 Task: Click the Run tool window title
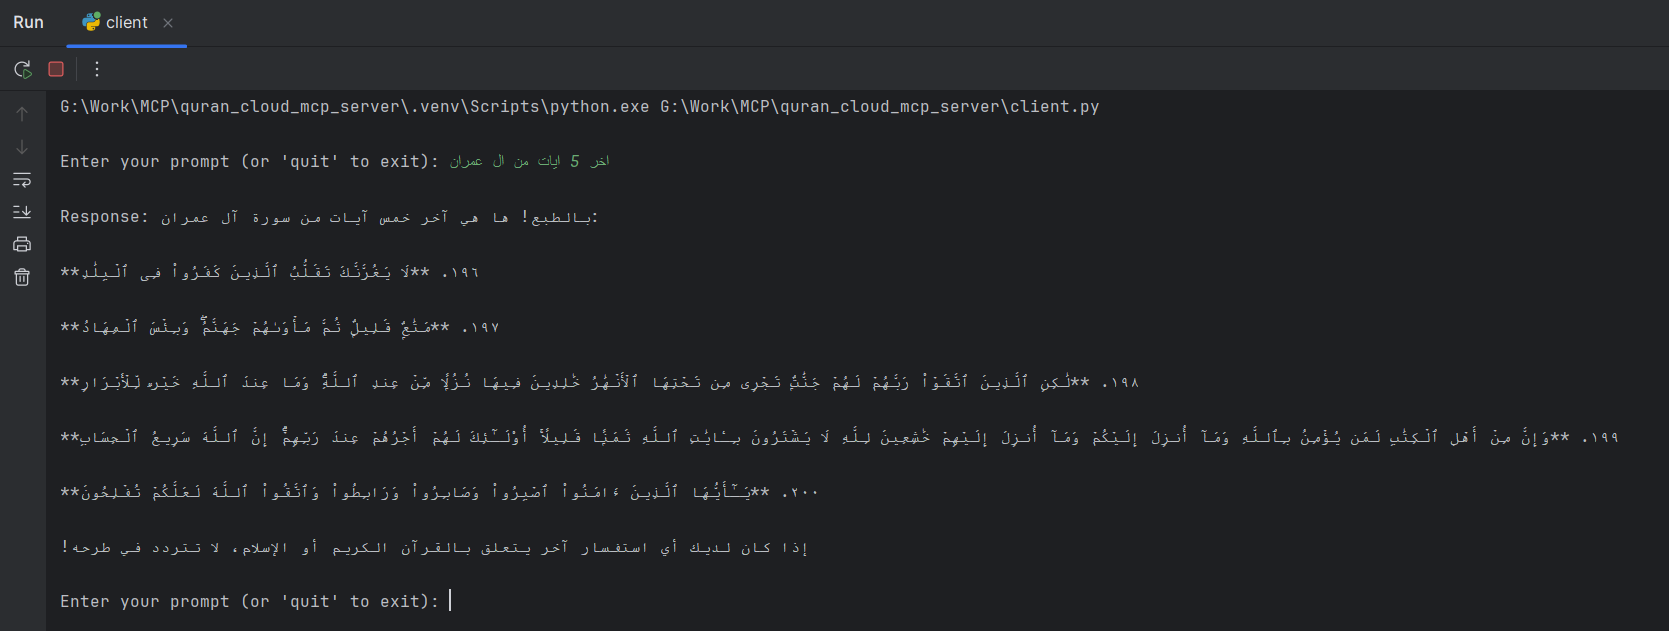pos(28,23)
